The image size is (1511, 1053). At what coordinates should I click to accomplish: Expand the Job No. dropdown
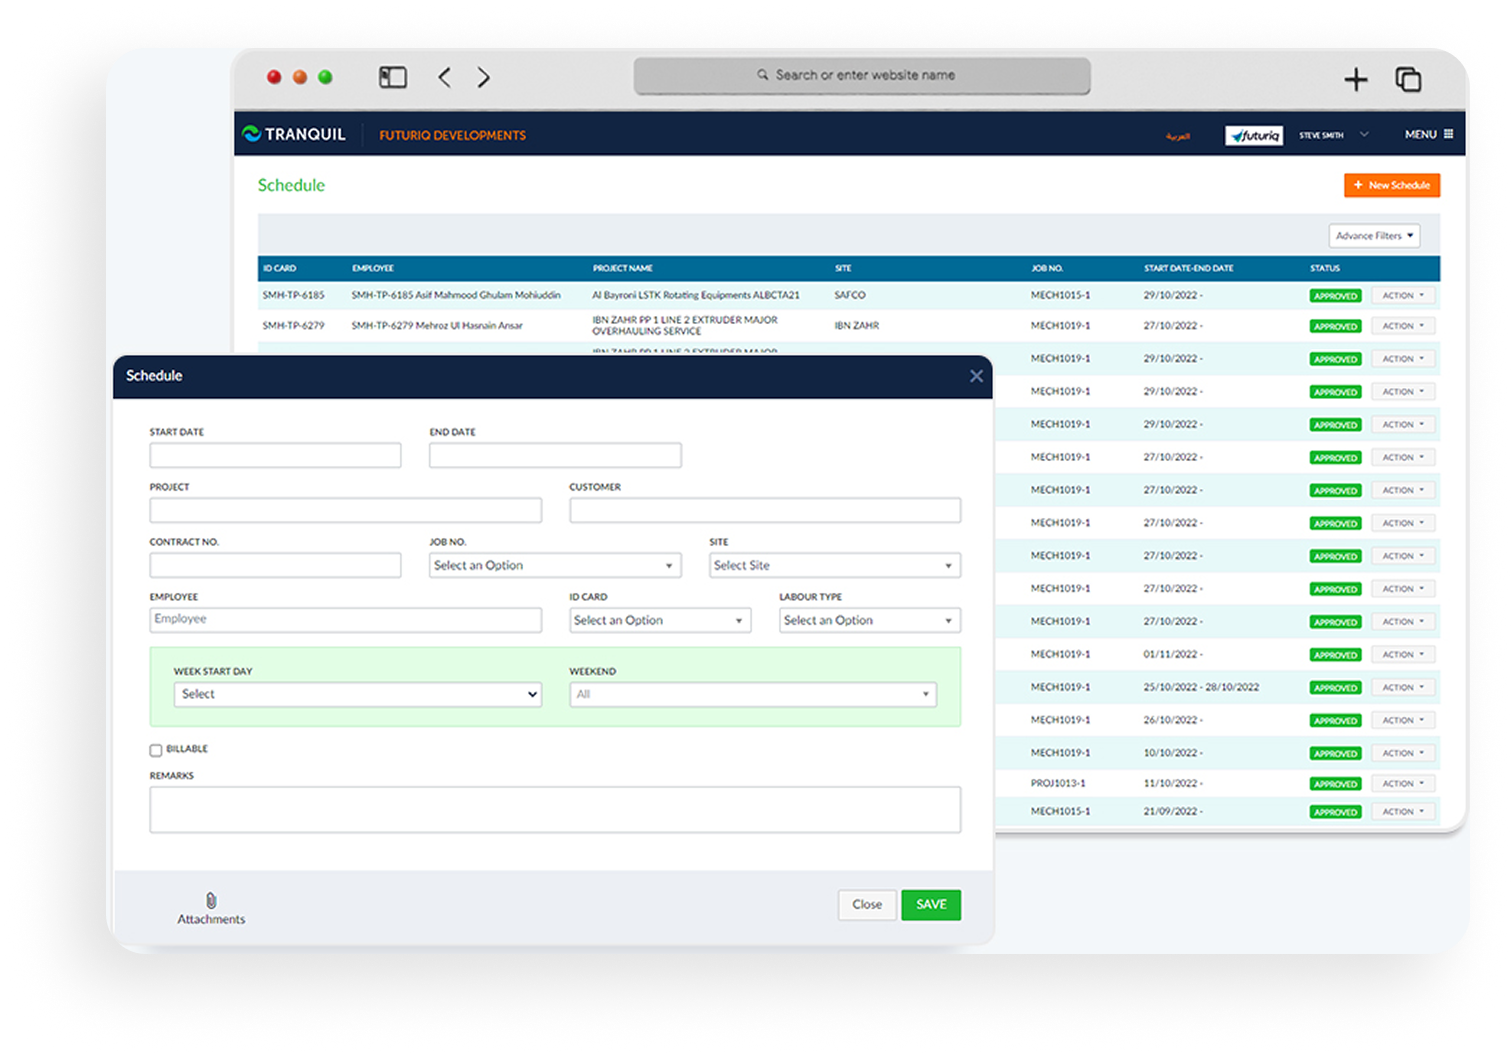click(x=555, y=566)
